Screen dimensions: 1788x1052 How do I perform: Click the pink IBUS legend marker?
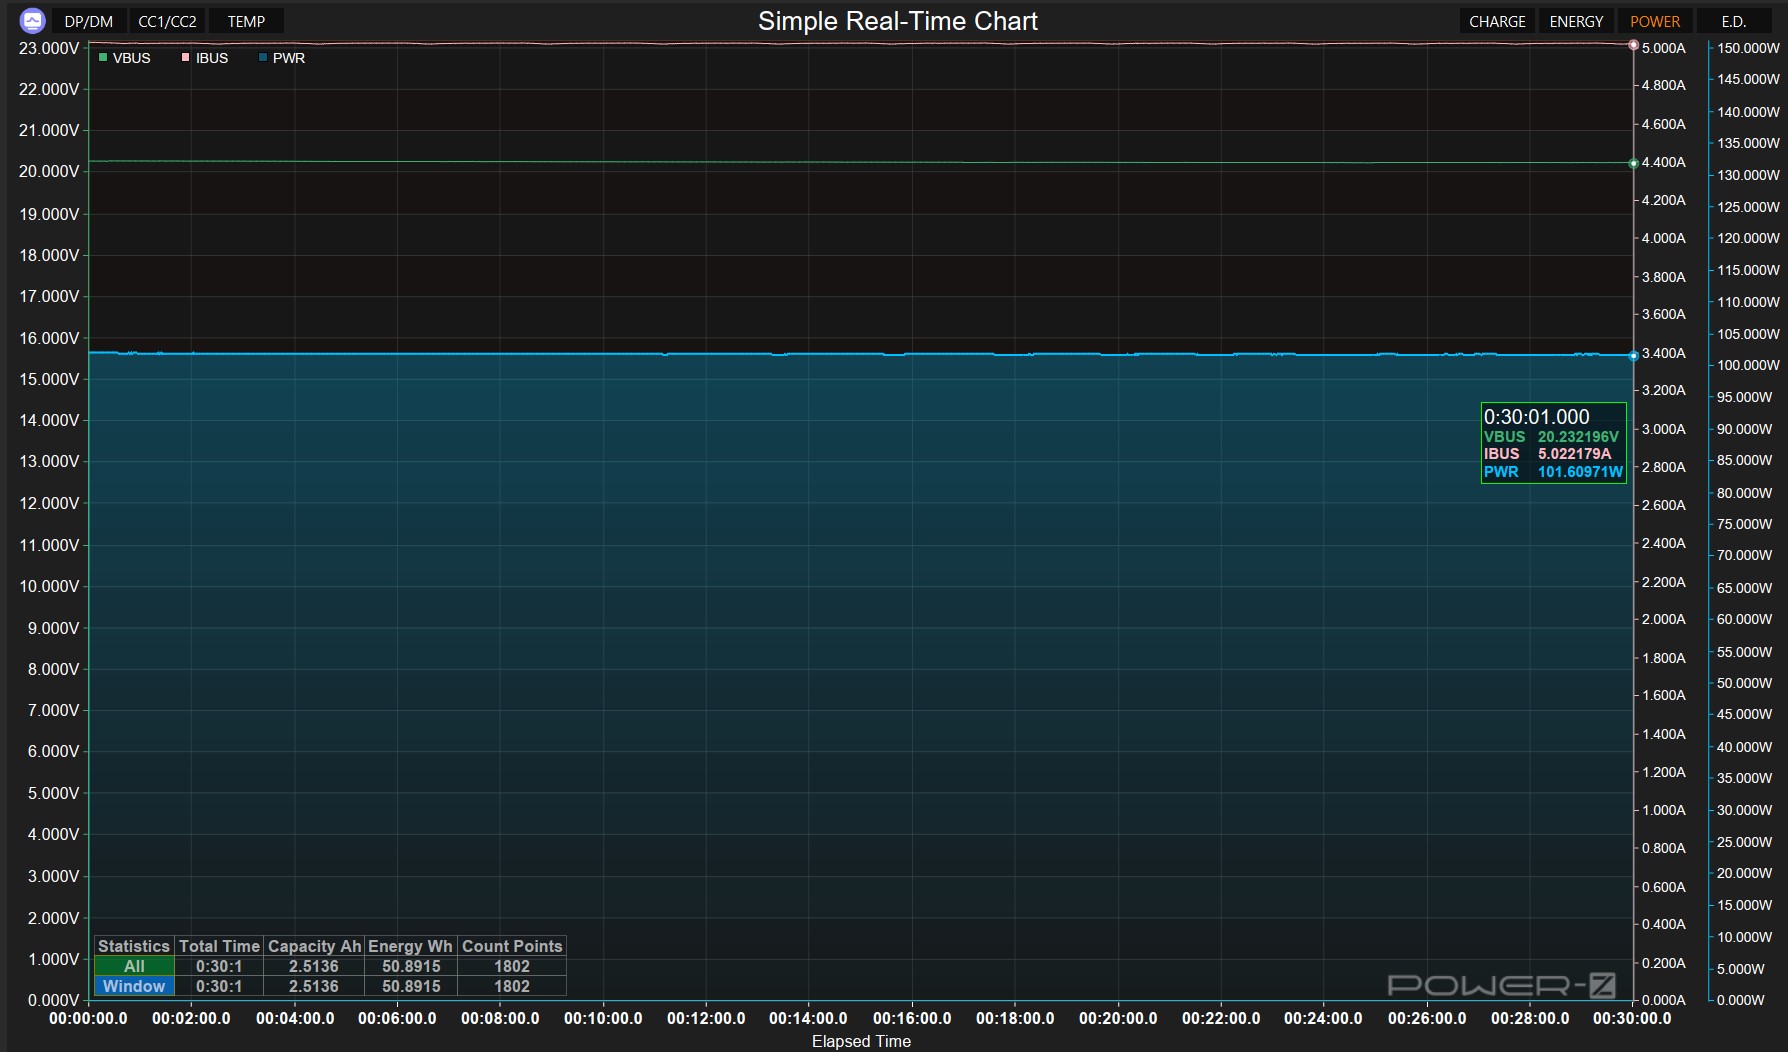(x=185, y=58)
